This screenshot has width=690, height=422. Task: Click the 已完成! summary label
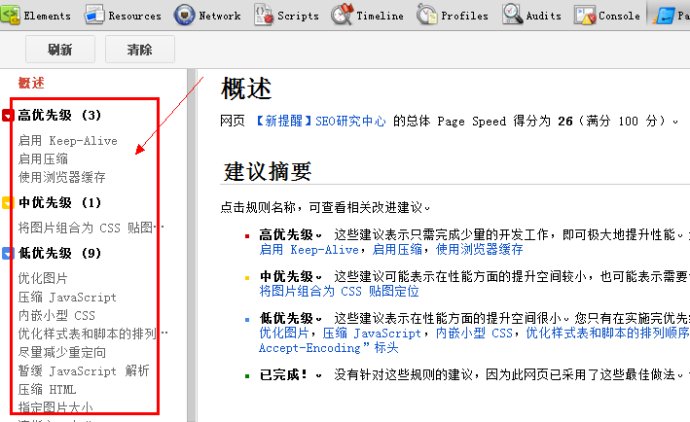coord(283,375)
